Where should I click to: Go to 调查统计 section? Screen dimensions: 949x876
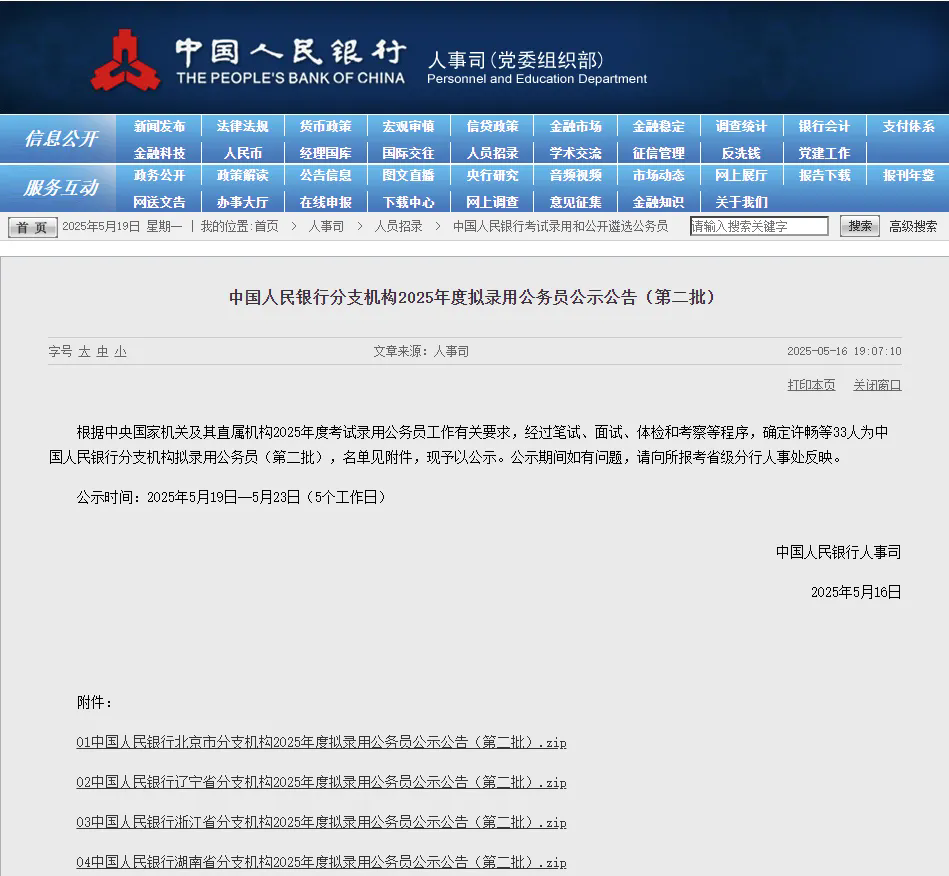point(741,127)
